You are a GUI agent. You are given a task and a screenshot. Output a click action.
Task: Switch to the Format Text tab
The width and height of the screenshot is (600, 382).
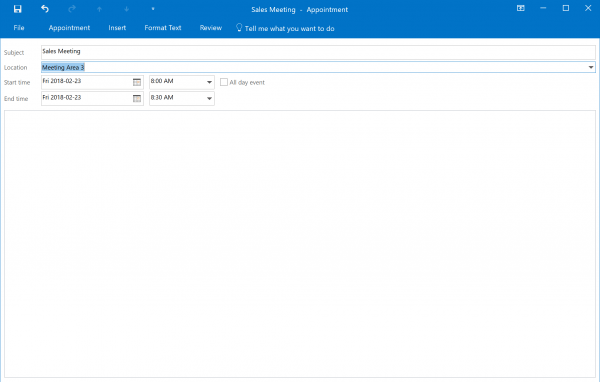pos(163,28)
